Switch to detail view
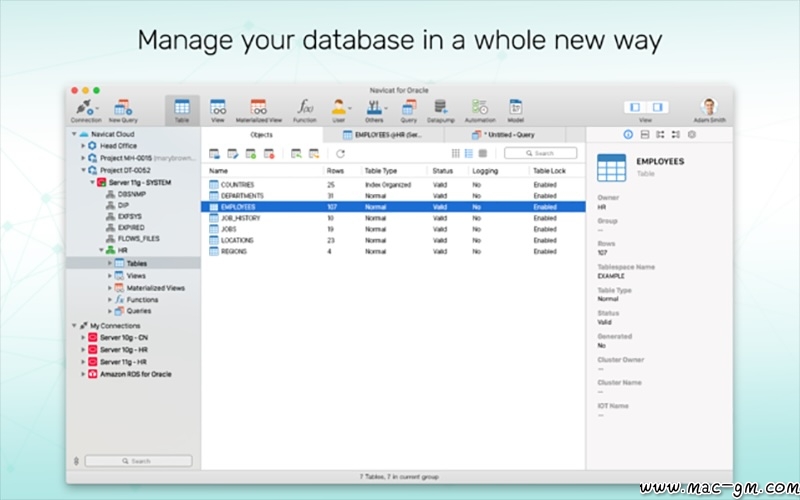Image resolution: width=800 pixels, height=500 pixels. [483, 154]
